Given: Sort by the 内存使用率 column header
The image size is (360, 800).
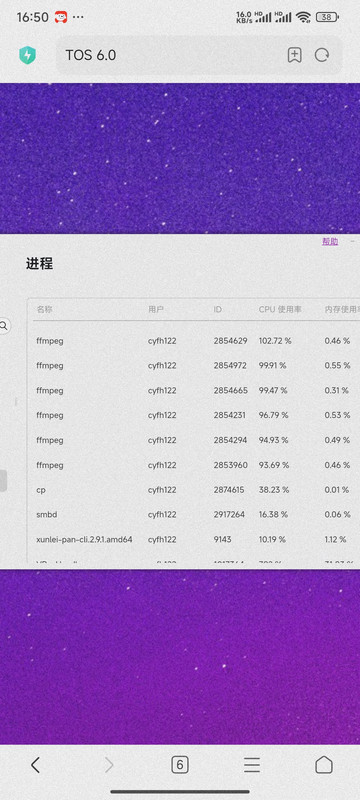Looking at the screenshot, I should pyautogui.click(x=342, y=309).
